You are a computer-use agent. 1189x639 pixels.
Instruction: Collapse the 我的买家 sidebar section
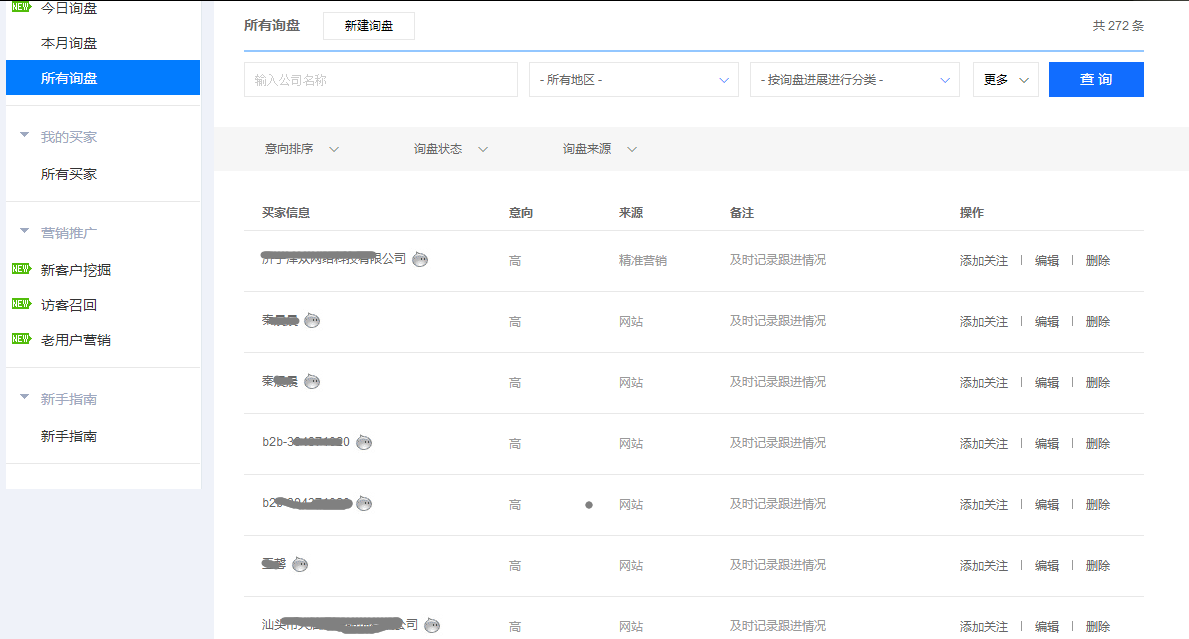[x=25, y=136]
